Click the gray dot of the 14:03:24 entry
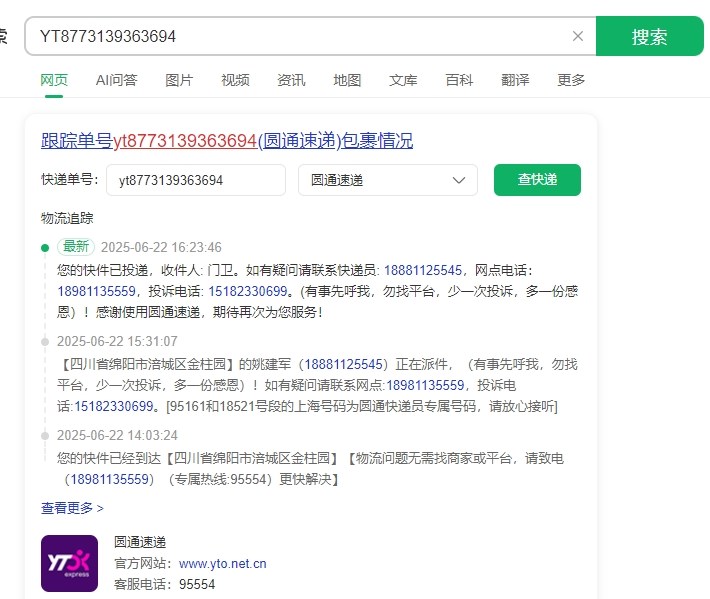Screen dimensions: 710x599 tap(45, 436)
